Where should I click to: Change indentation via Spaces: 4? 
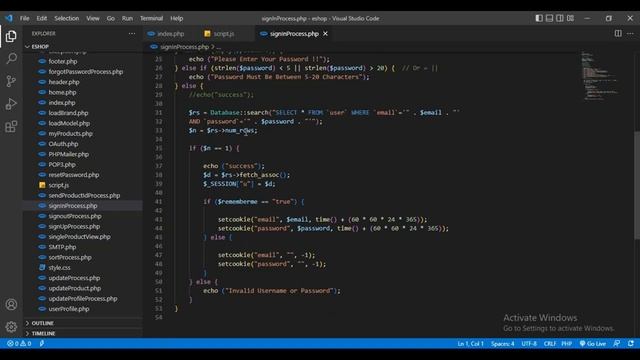click(x=502, y=344)
